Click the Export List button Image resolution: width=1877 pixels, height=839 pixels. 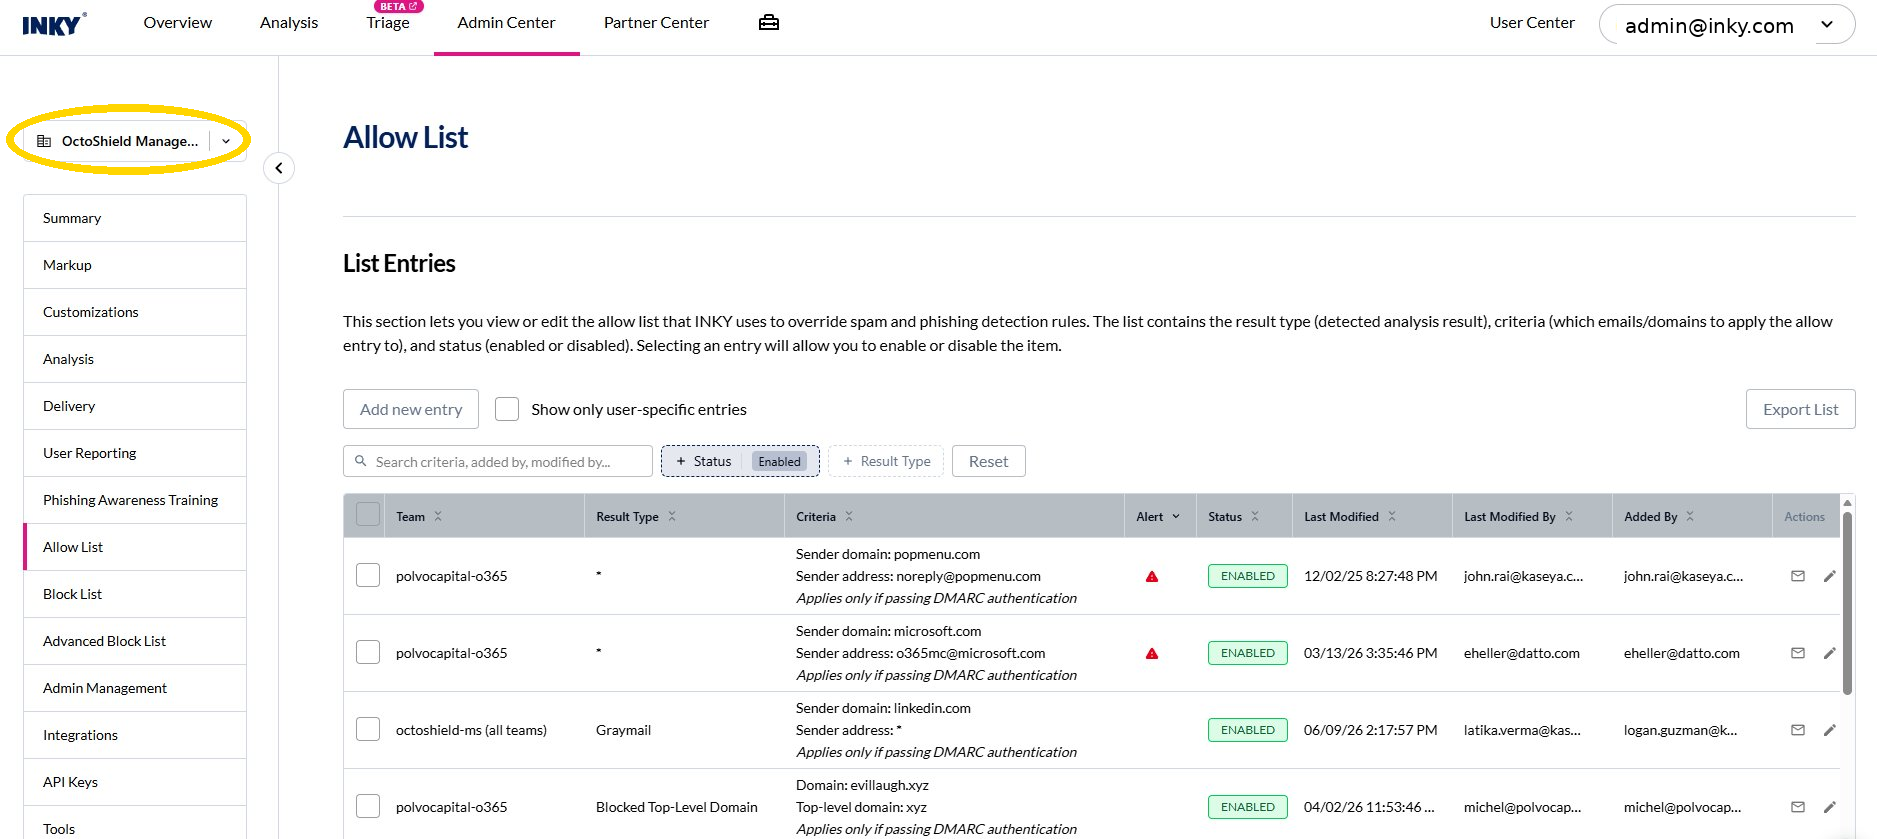(x=1800, y=409)
